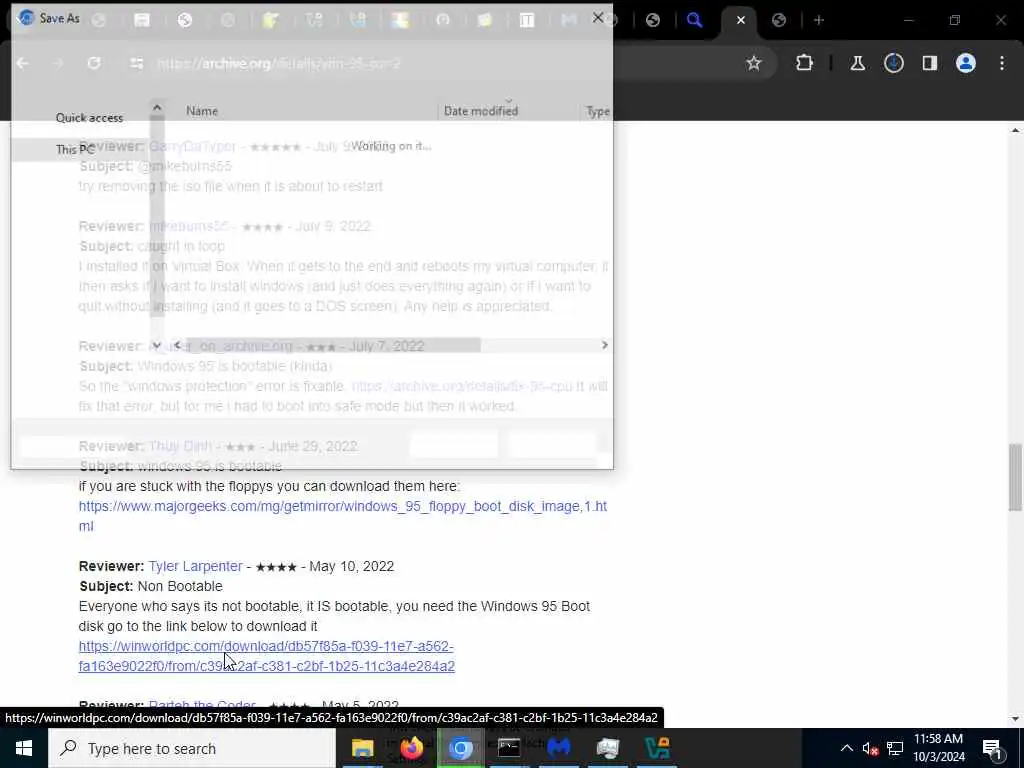The image size is (1024, 768).
Task: Click the sidebar scroll up arrow
Action: [157, 107]
